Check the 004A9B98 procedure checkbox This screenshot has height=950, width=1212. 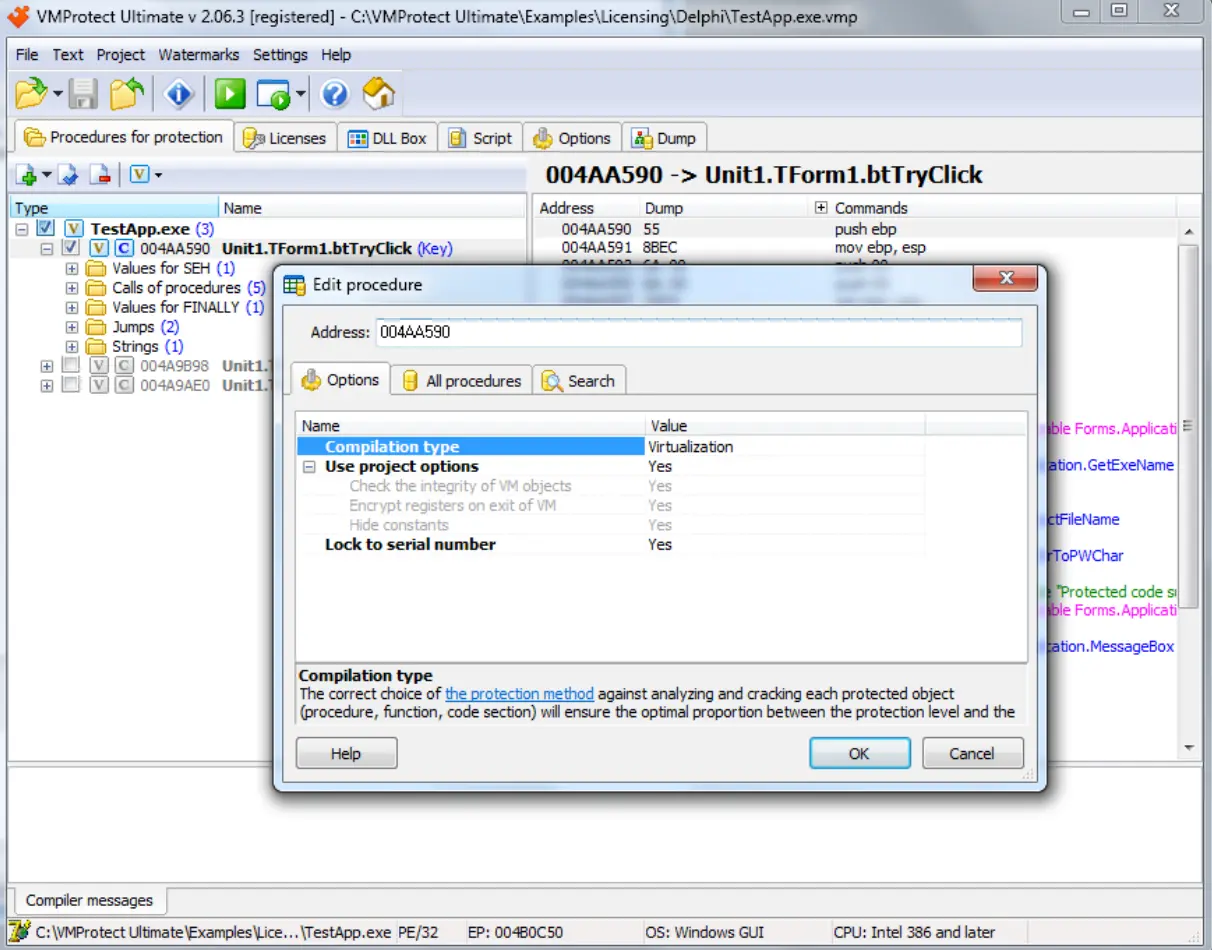click(70, 366)
